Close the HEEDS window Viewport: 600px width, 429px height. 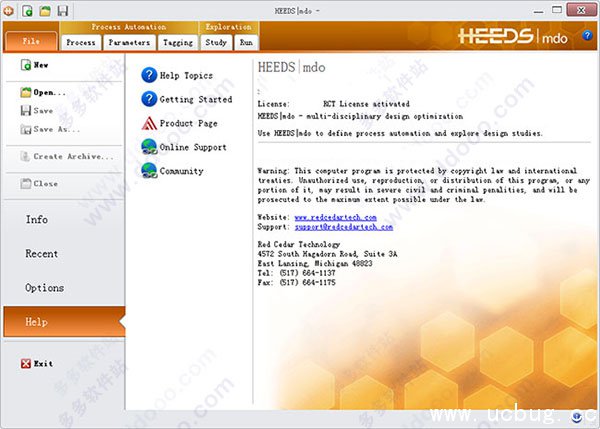(581, 10)
